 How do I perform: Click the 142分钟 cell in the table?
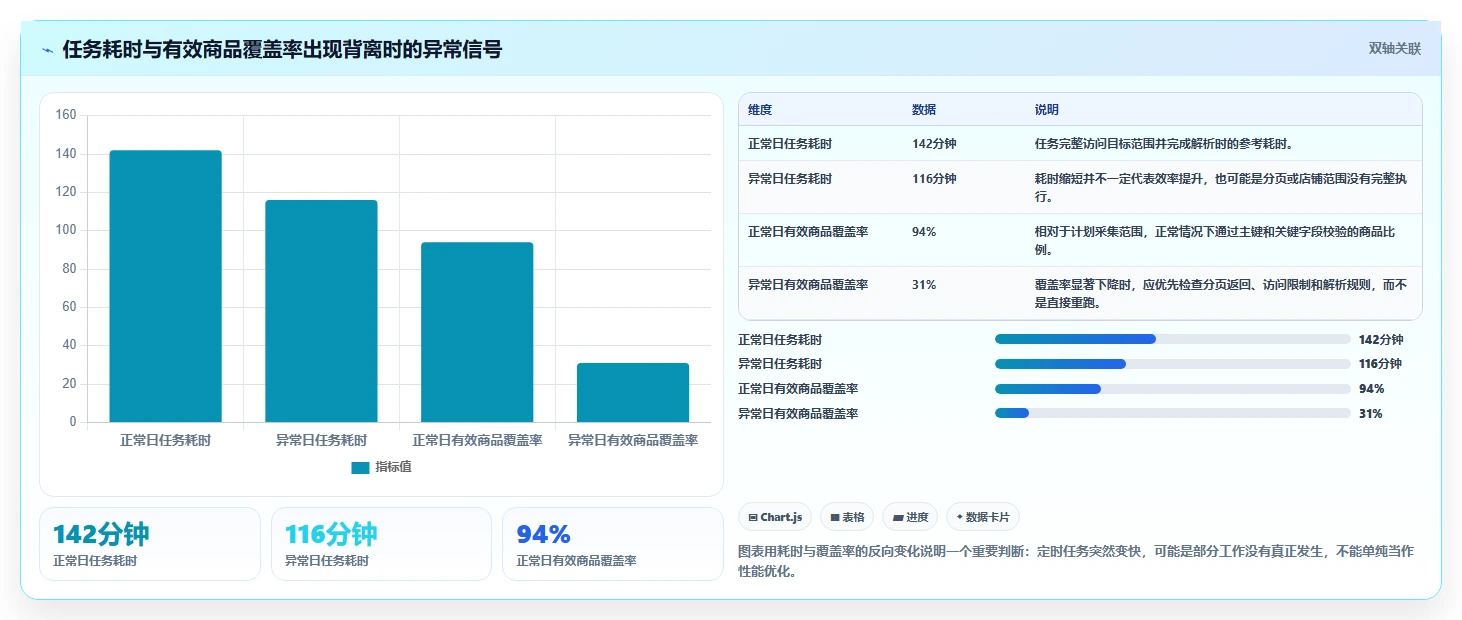point(934,144)
